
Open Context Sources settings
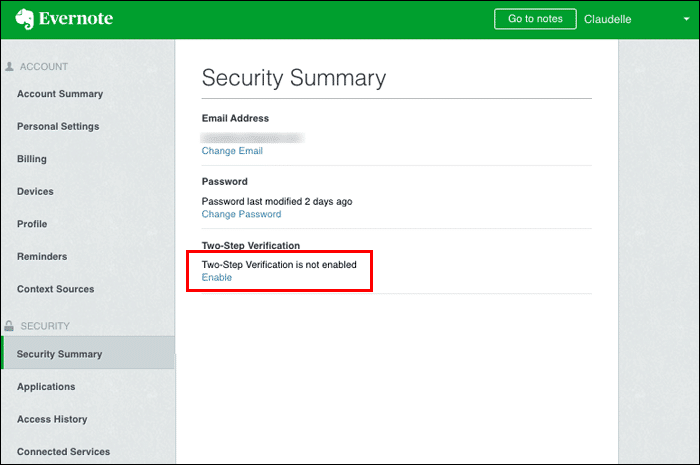[x=55, y=289]
